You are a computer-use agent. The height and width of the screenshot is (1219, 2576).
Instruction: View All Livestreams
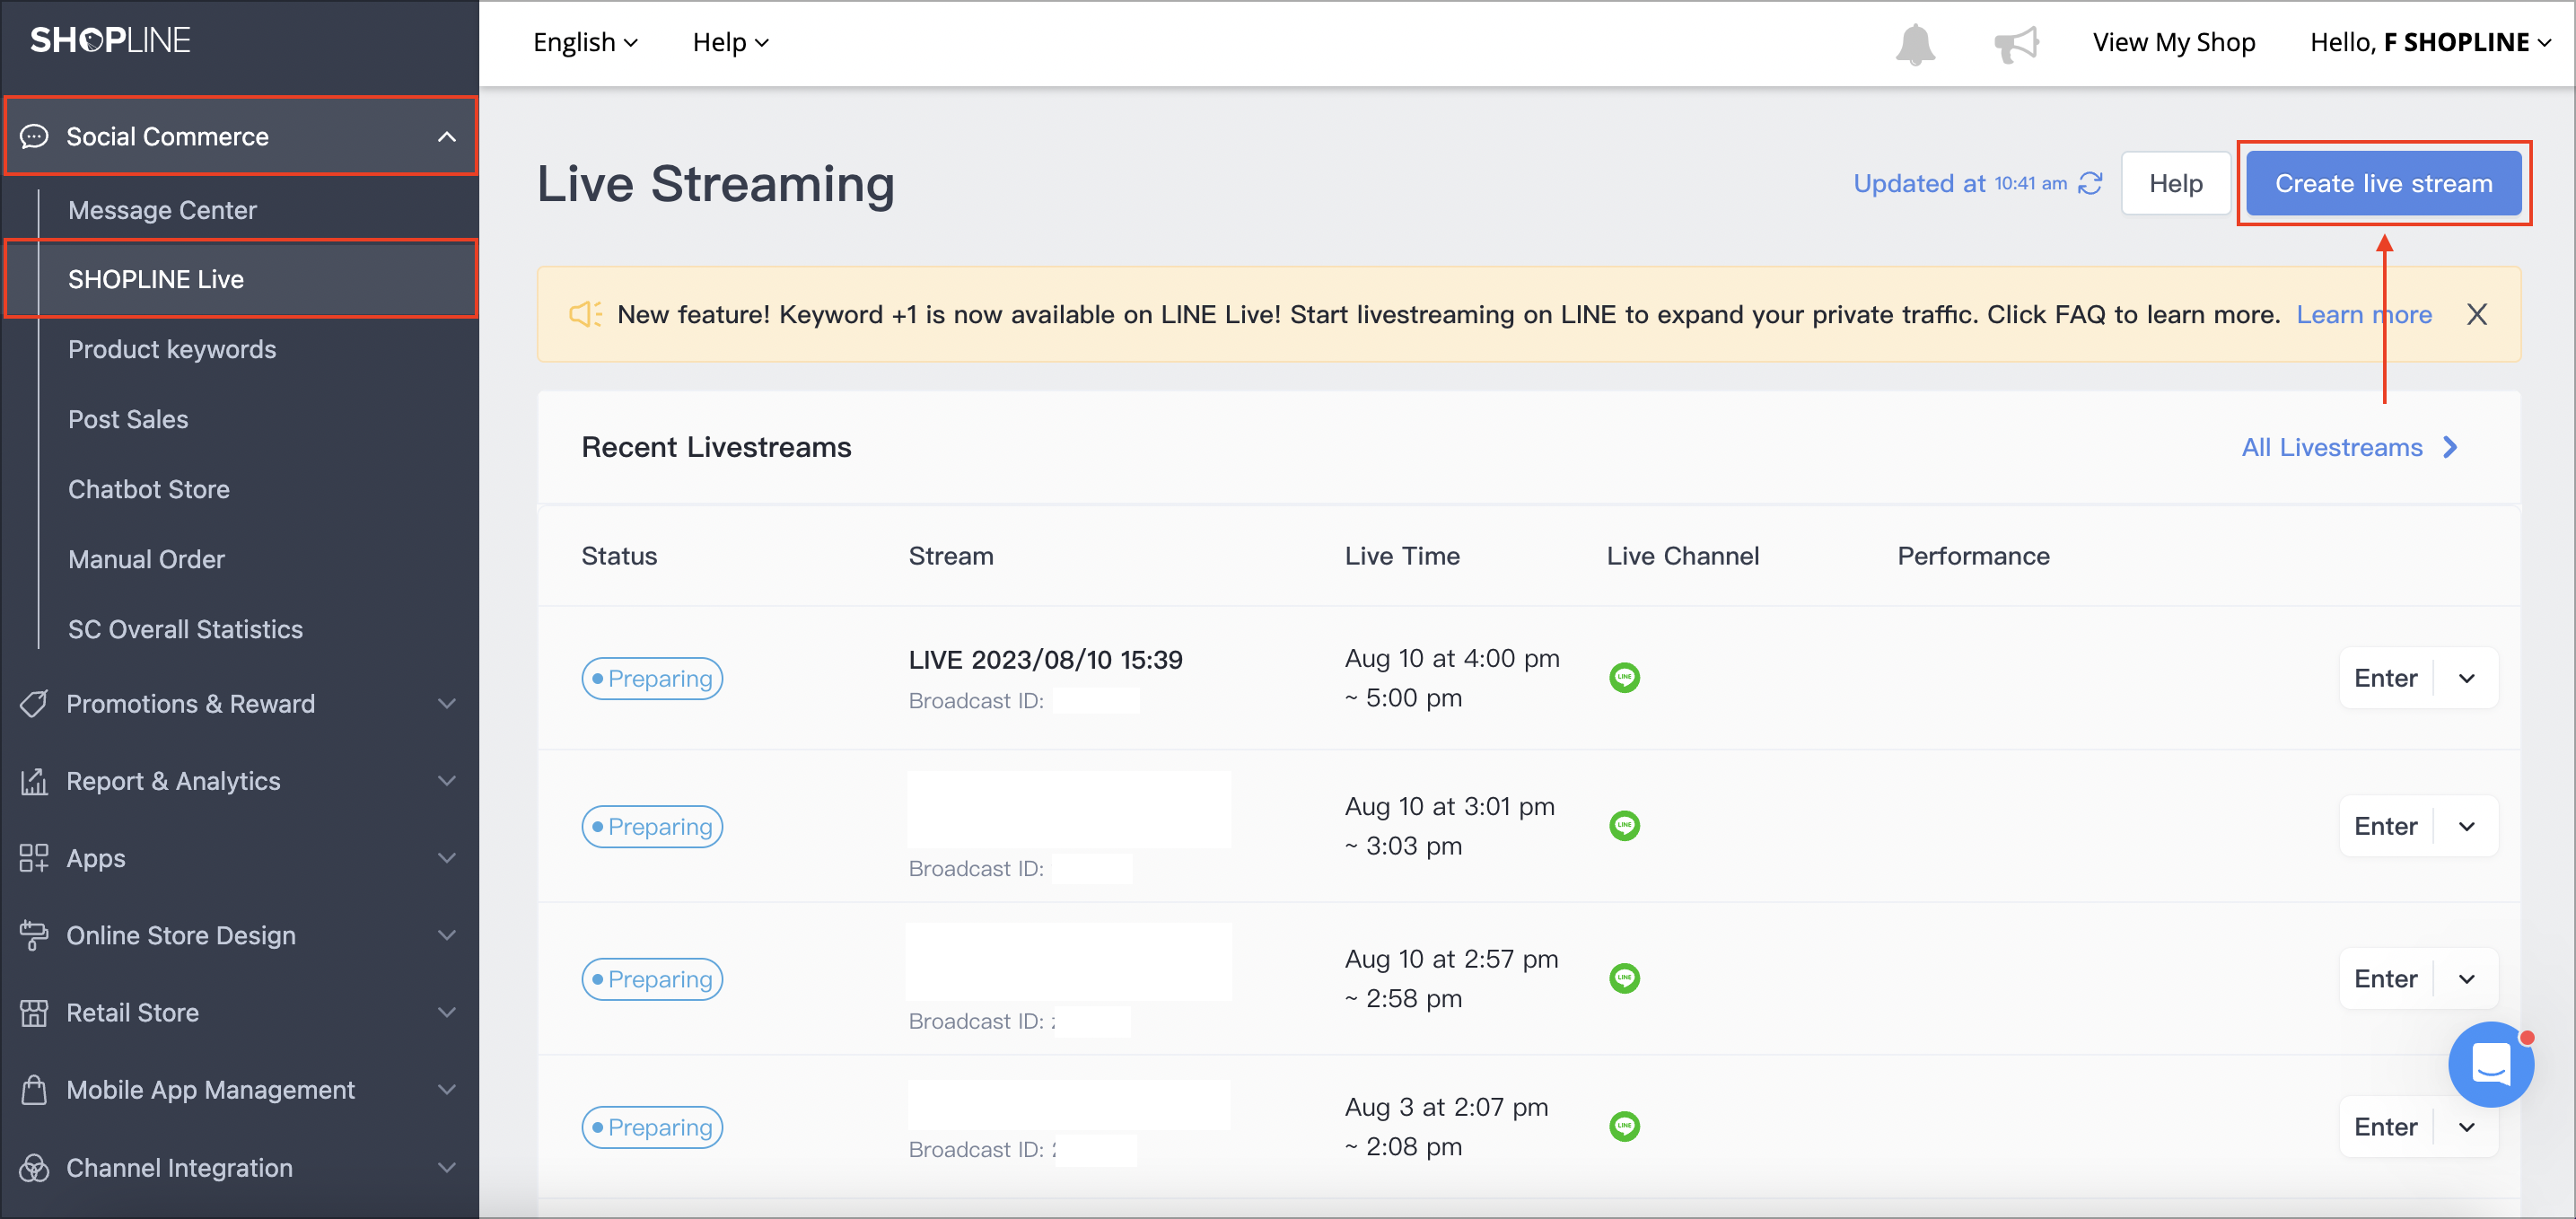[2349, 447]
